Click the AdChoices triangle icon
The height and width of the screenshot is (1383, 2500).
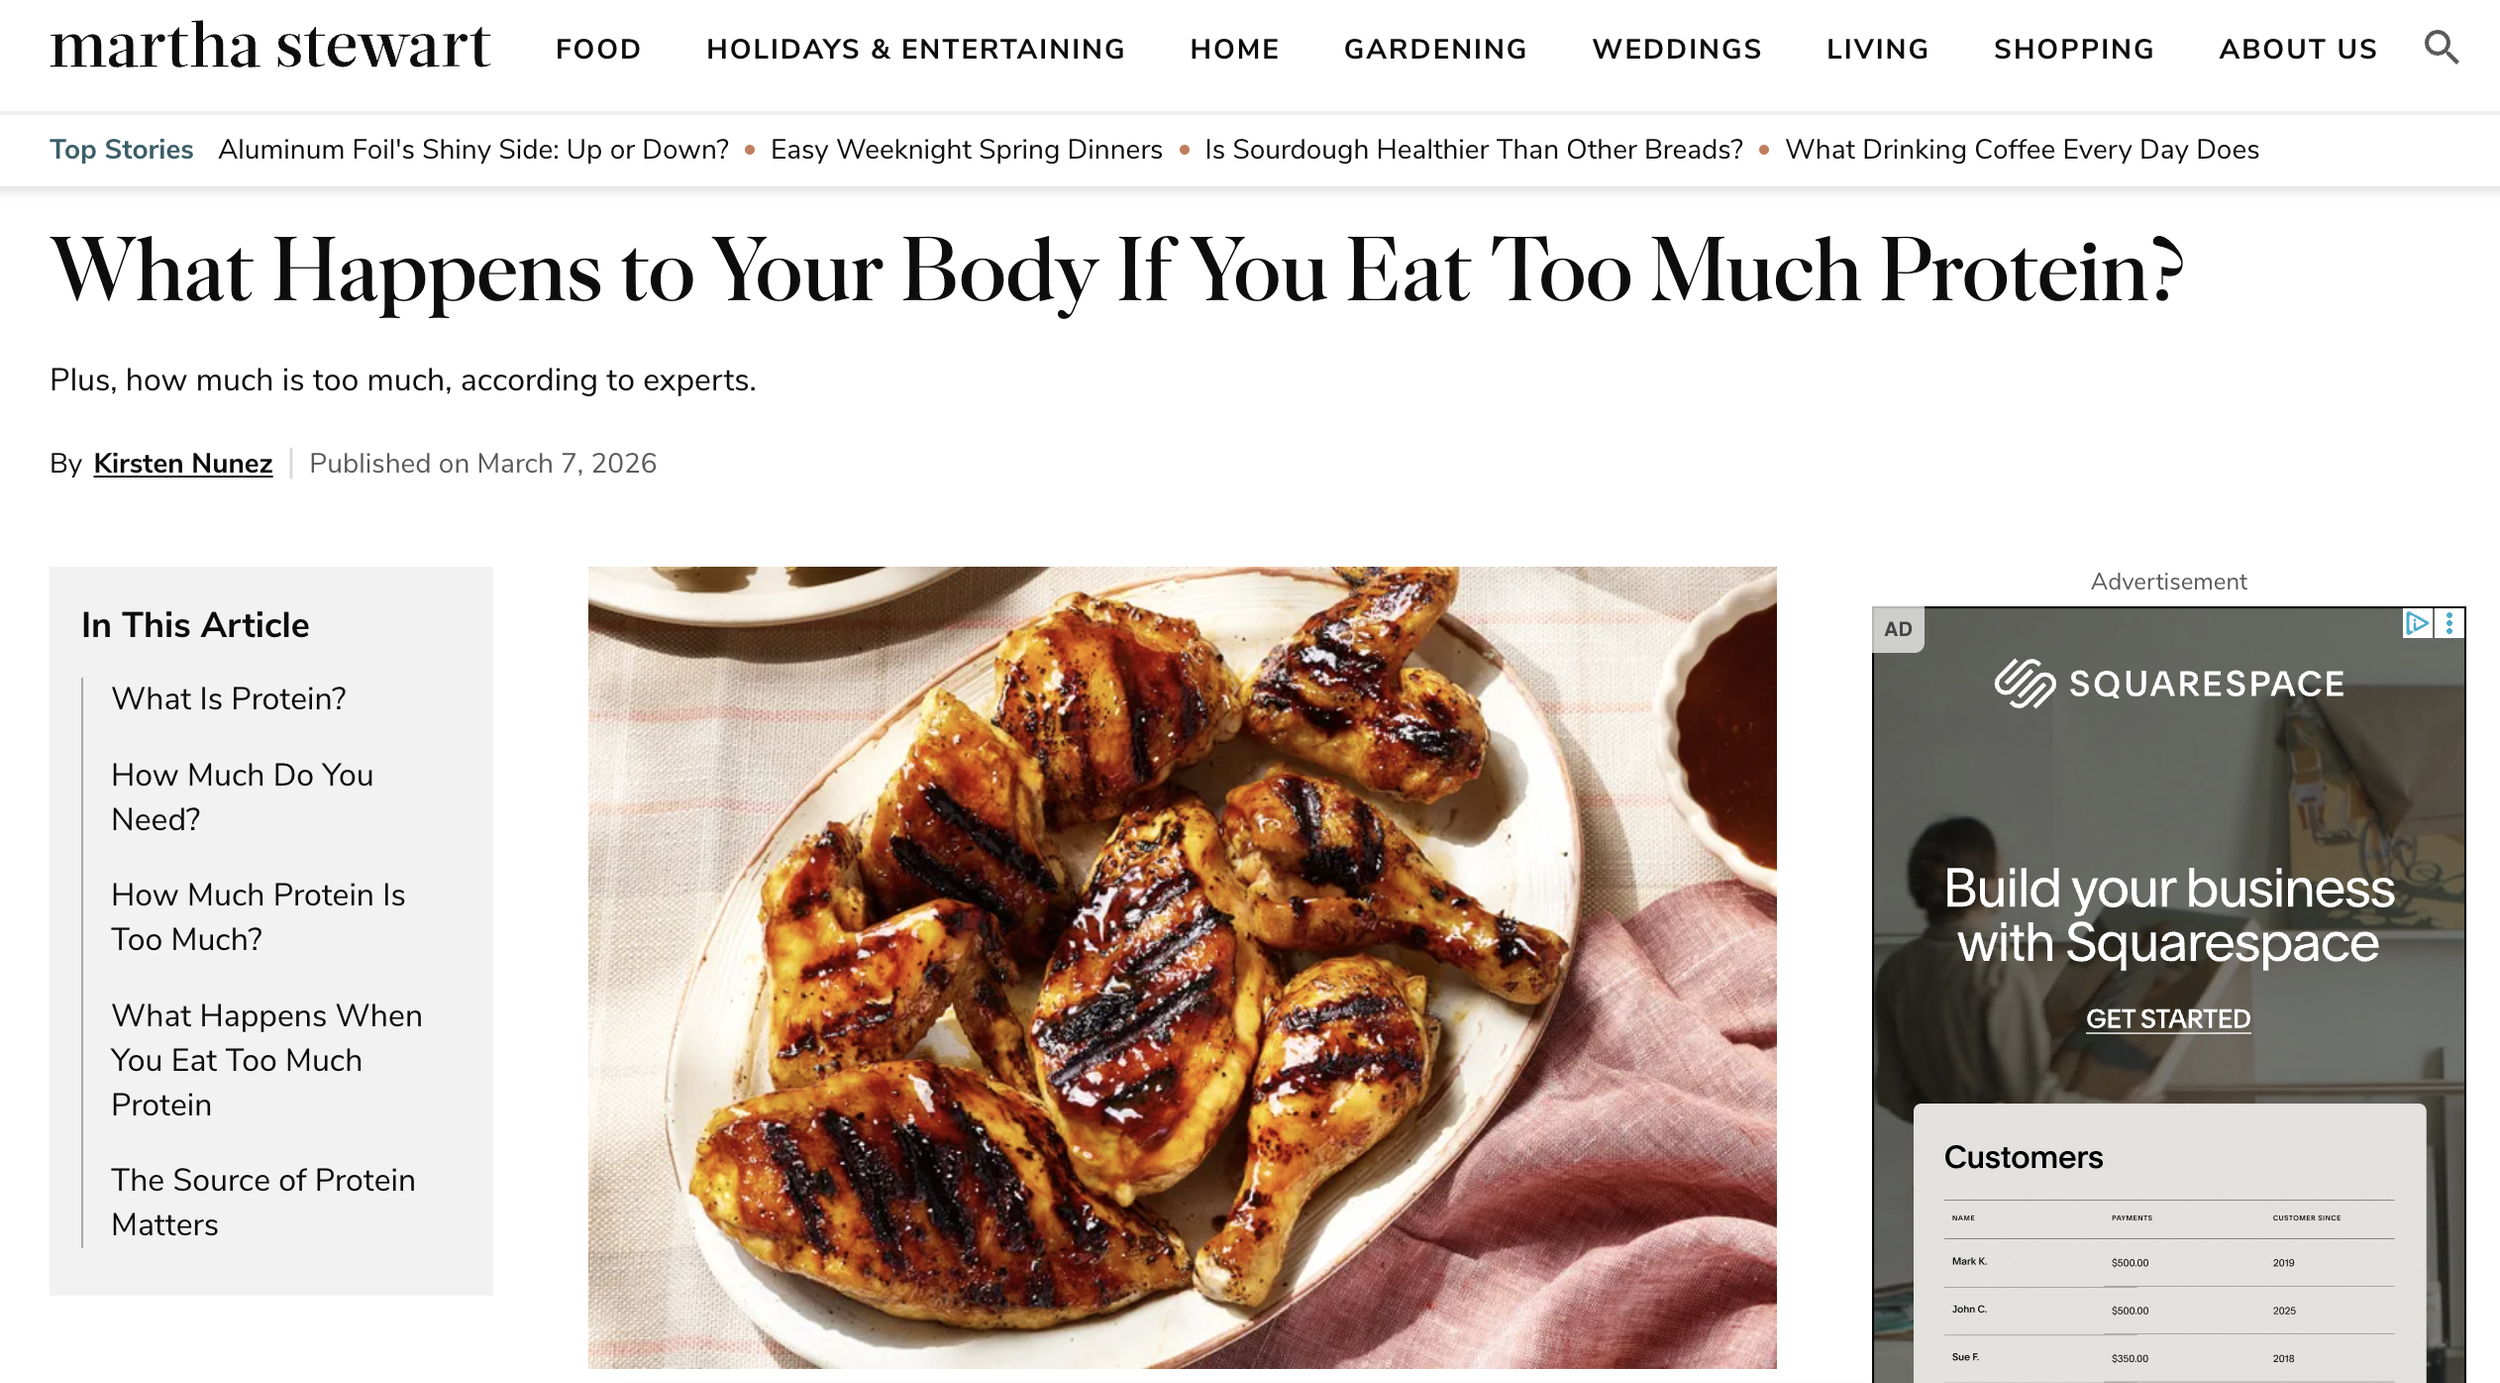(x=2416, y=624)
